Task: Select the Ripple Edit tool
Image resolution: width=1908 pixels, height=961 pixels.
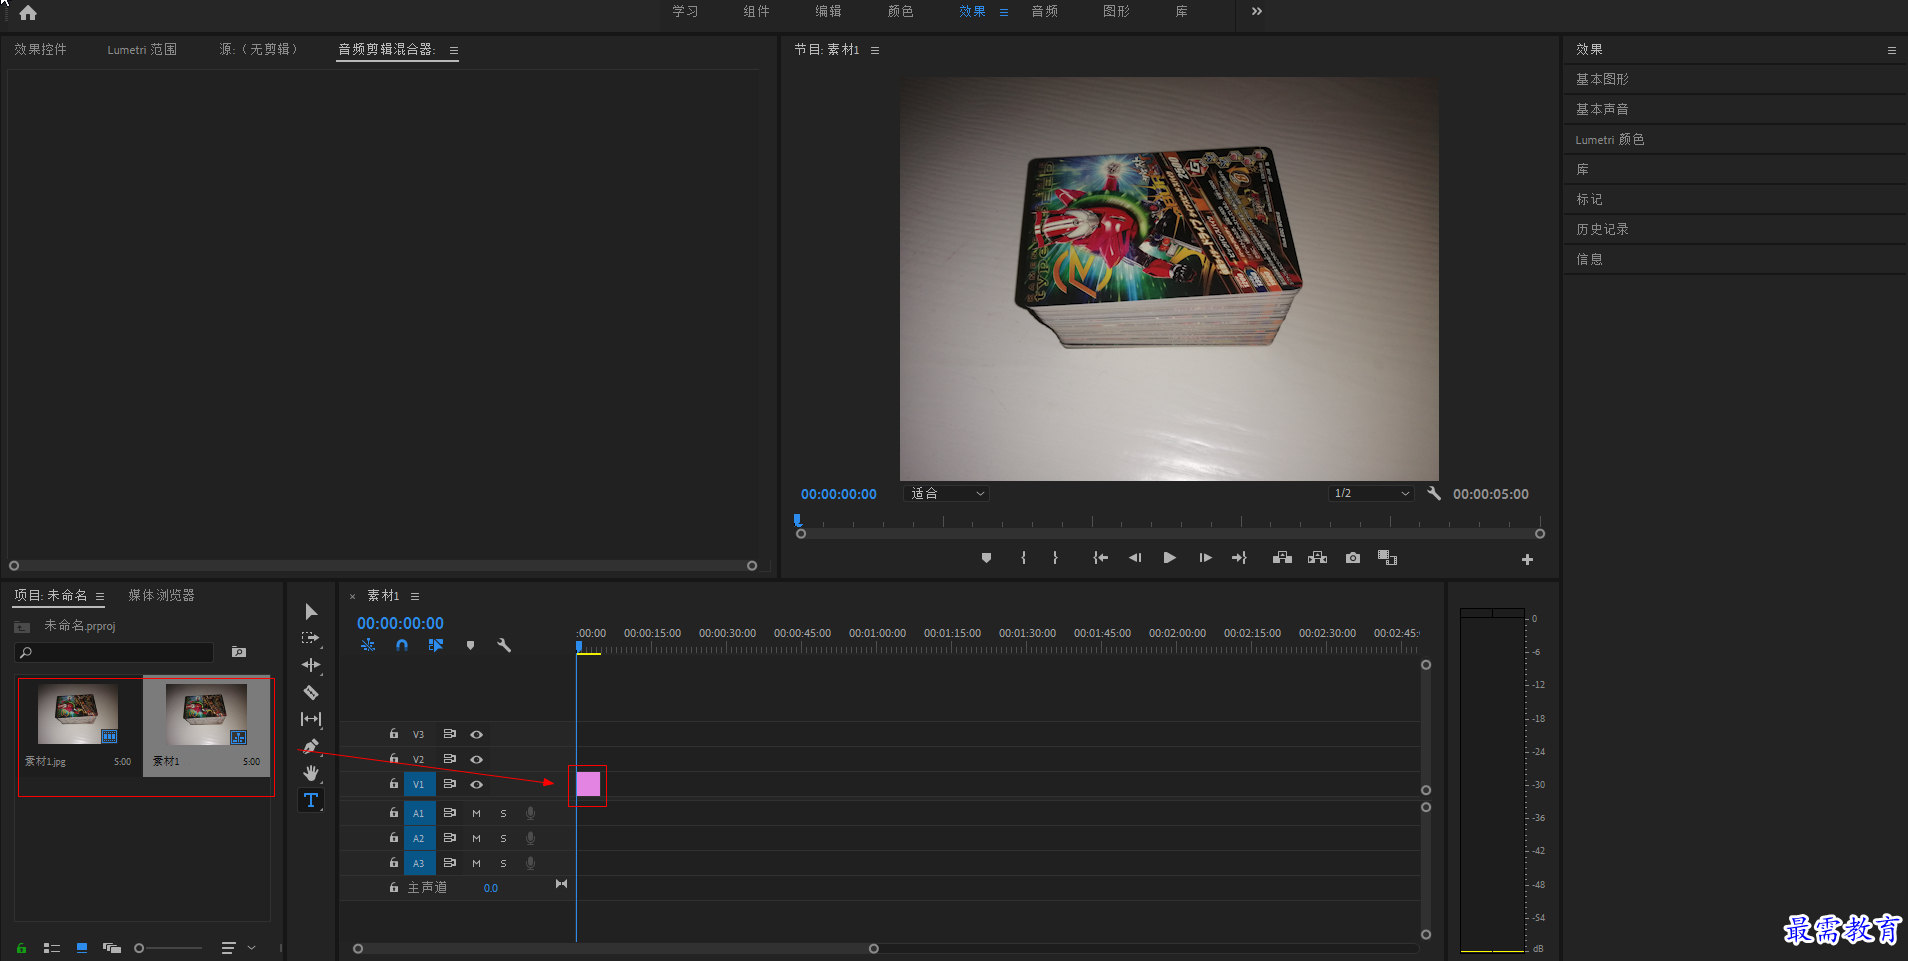Action: [x=311, y=665]
